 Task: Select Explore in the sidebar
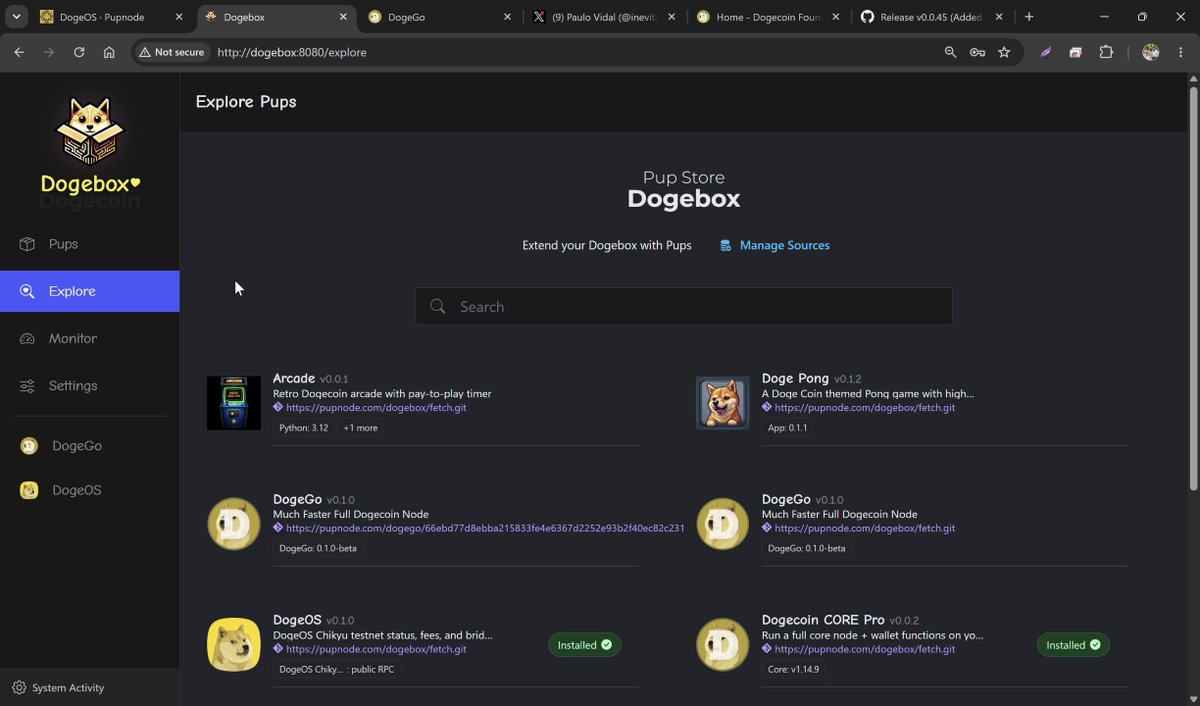90,291
